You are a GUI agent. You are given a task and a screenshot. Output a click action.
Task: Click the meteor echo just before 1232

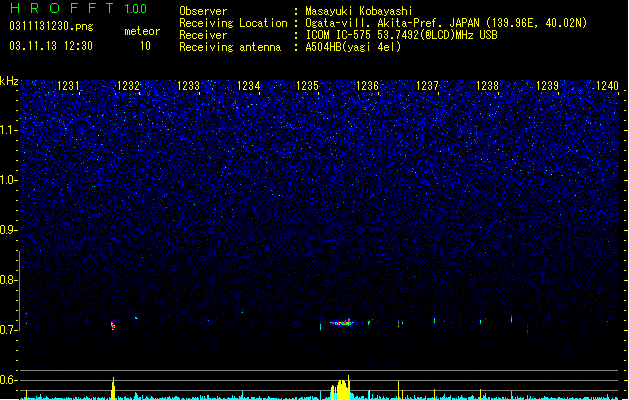(113, 325)
